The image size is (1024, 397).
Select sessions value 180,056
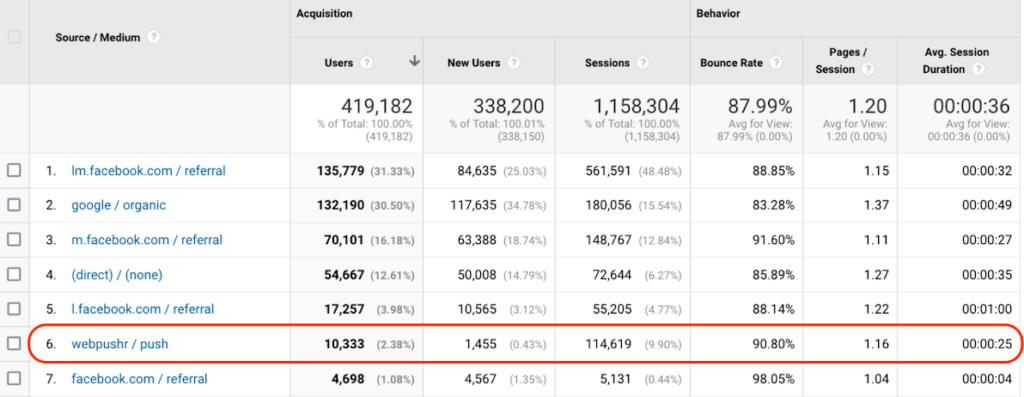[x=609, y=206]
